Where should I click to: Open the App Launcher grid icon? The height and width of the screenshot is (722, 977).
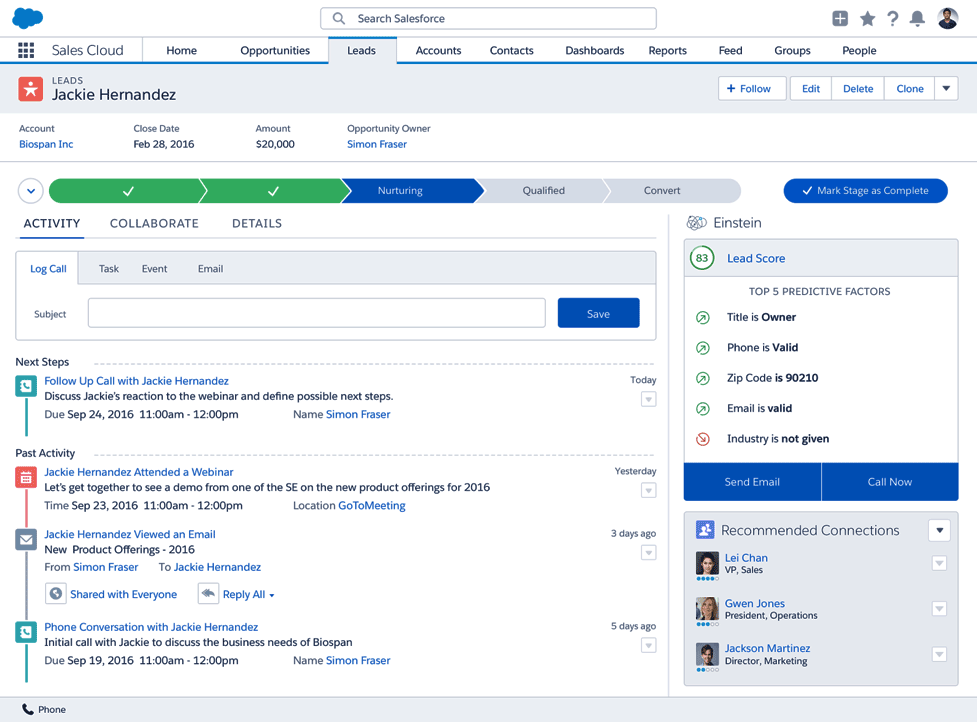tap(26, 50)
